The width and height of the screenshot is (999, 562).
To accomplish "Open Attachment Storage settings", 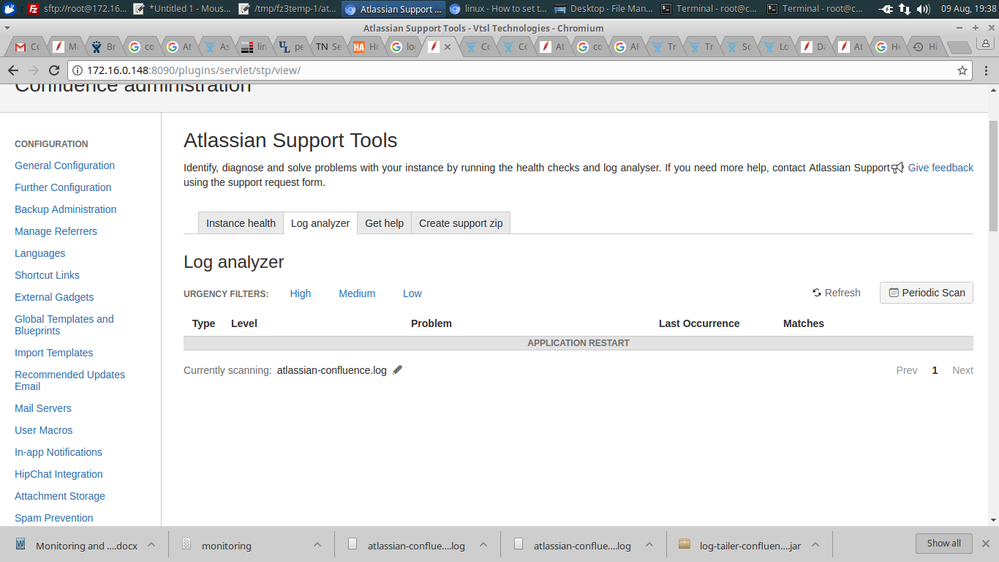I will [x=60, y=496].
